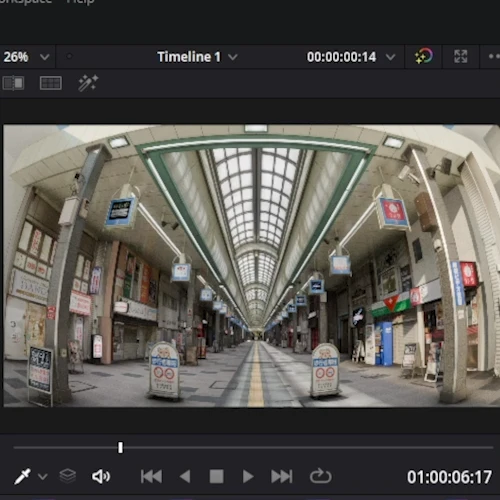Open the Timeline 1 name dropdown
500x500 pixels.
coord(233,57)
